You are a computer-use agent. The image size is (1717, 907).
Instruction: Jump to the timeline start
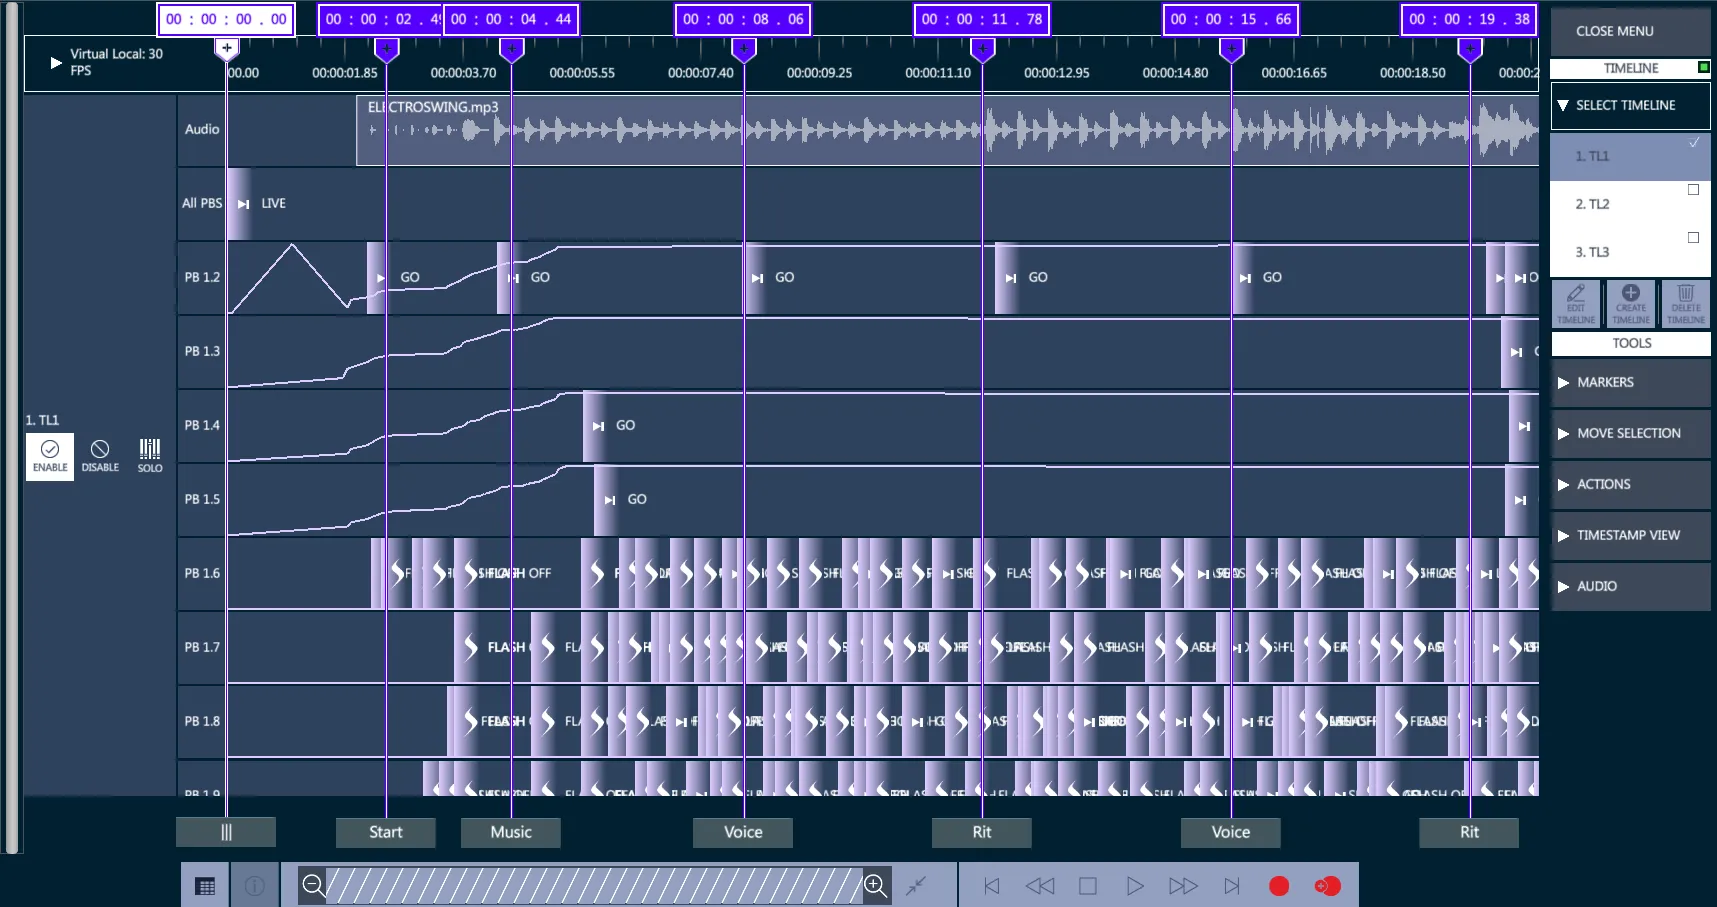pos(992,886)
